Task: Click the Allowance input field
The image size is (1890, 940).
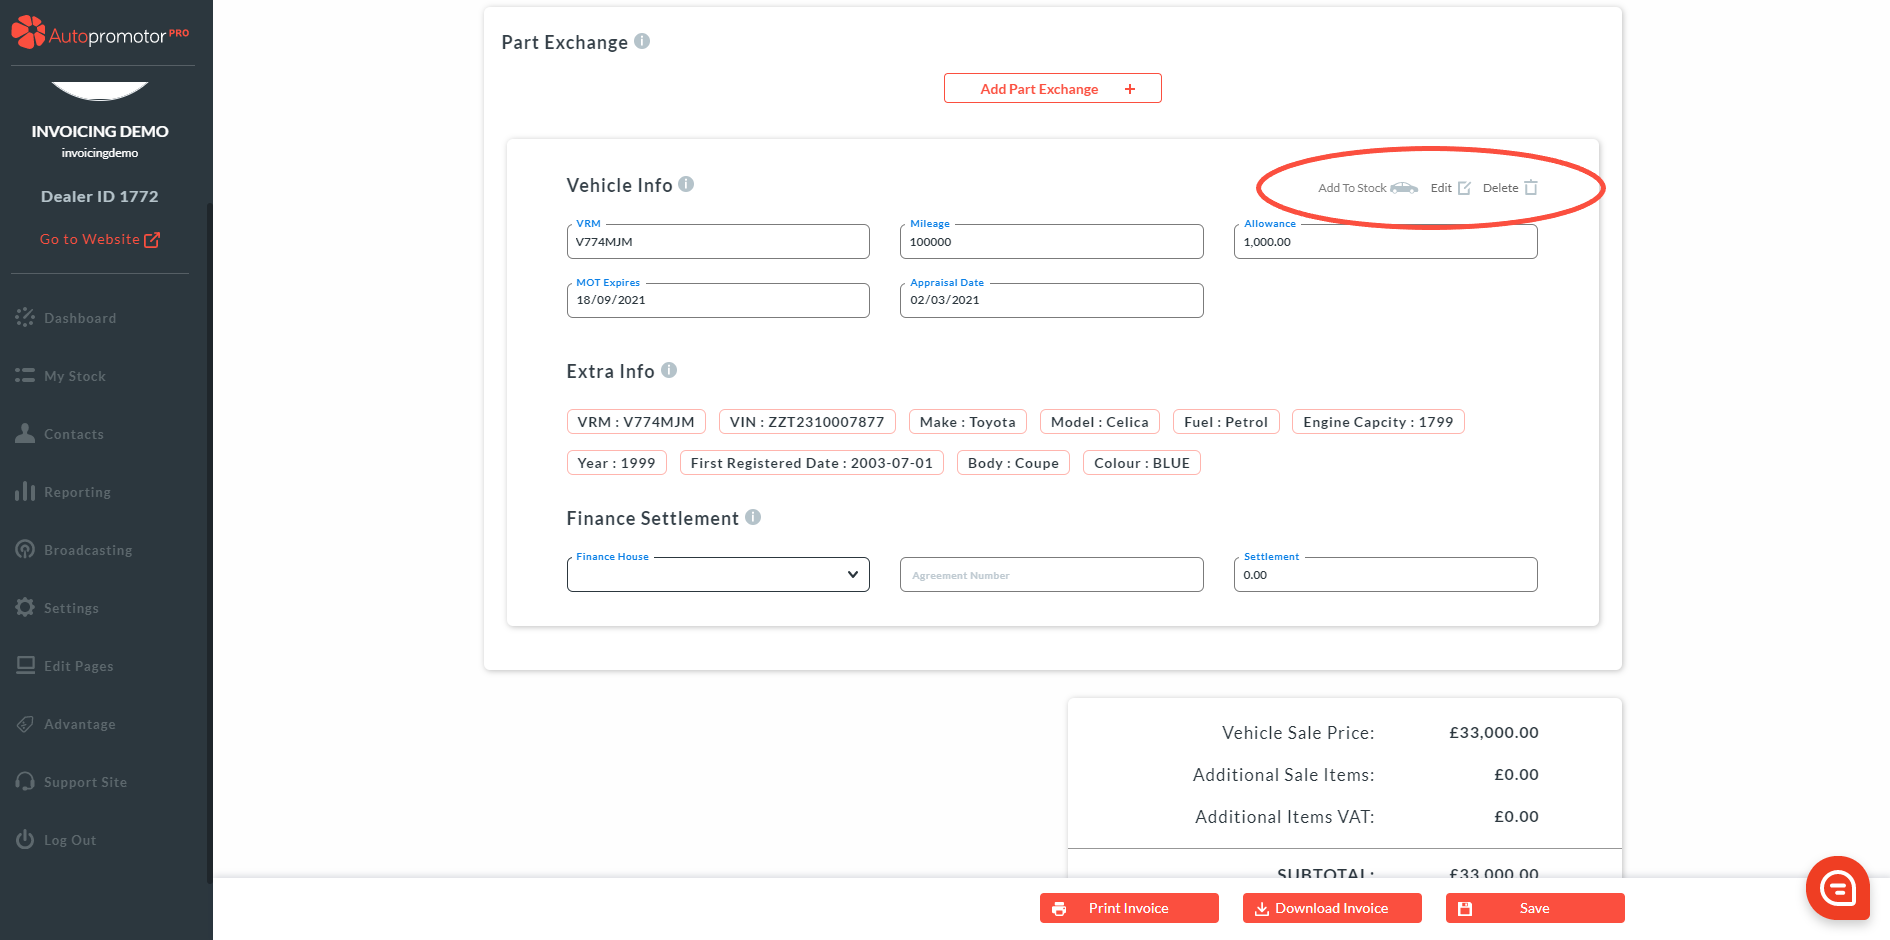Action: click(1384, 242)
